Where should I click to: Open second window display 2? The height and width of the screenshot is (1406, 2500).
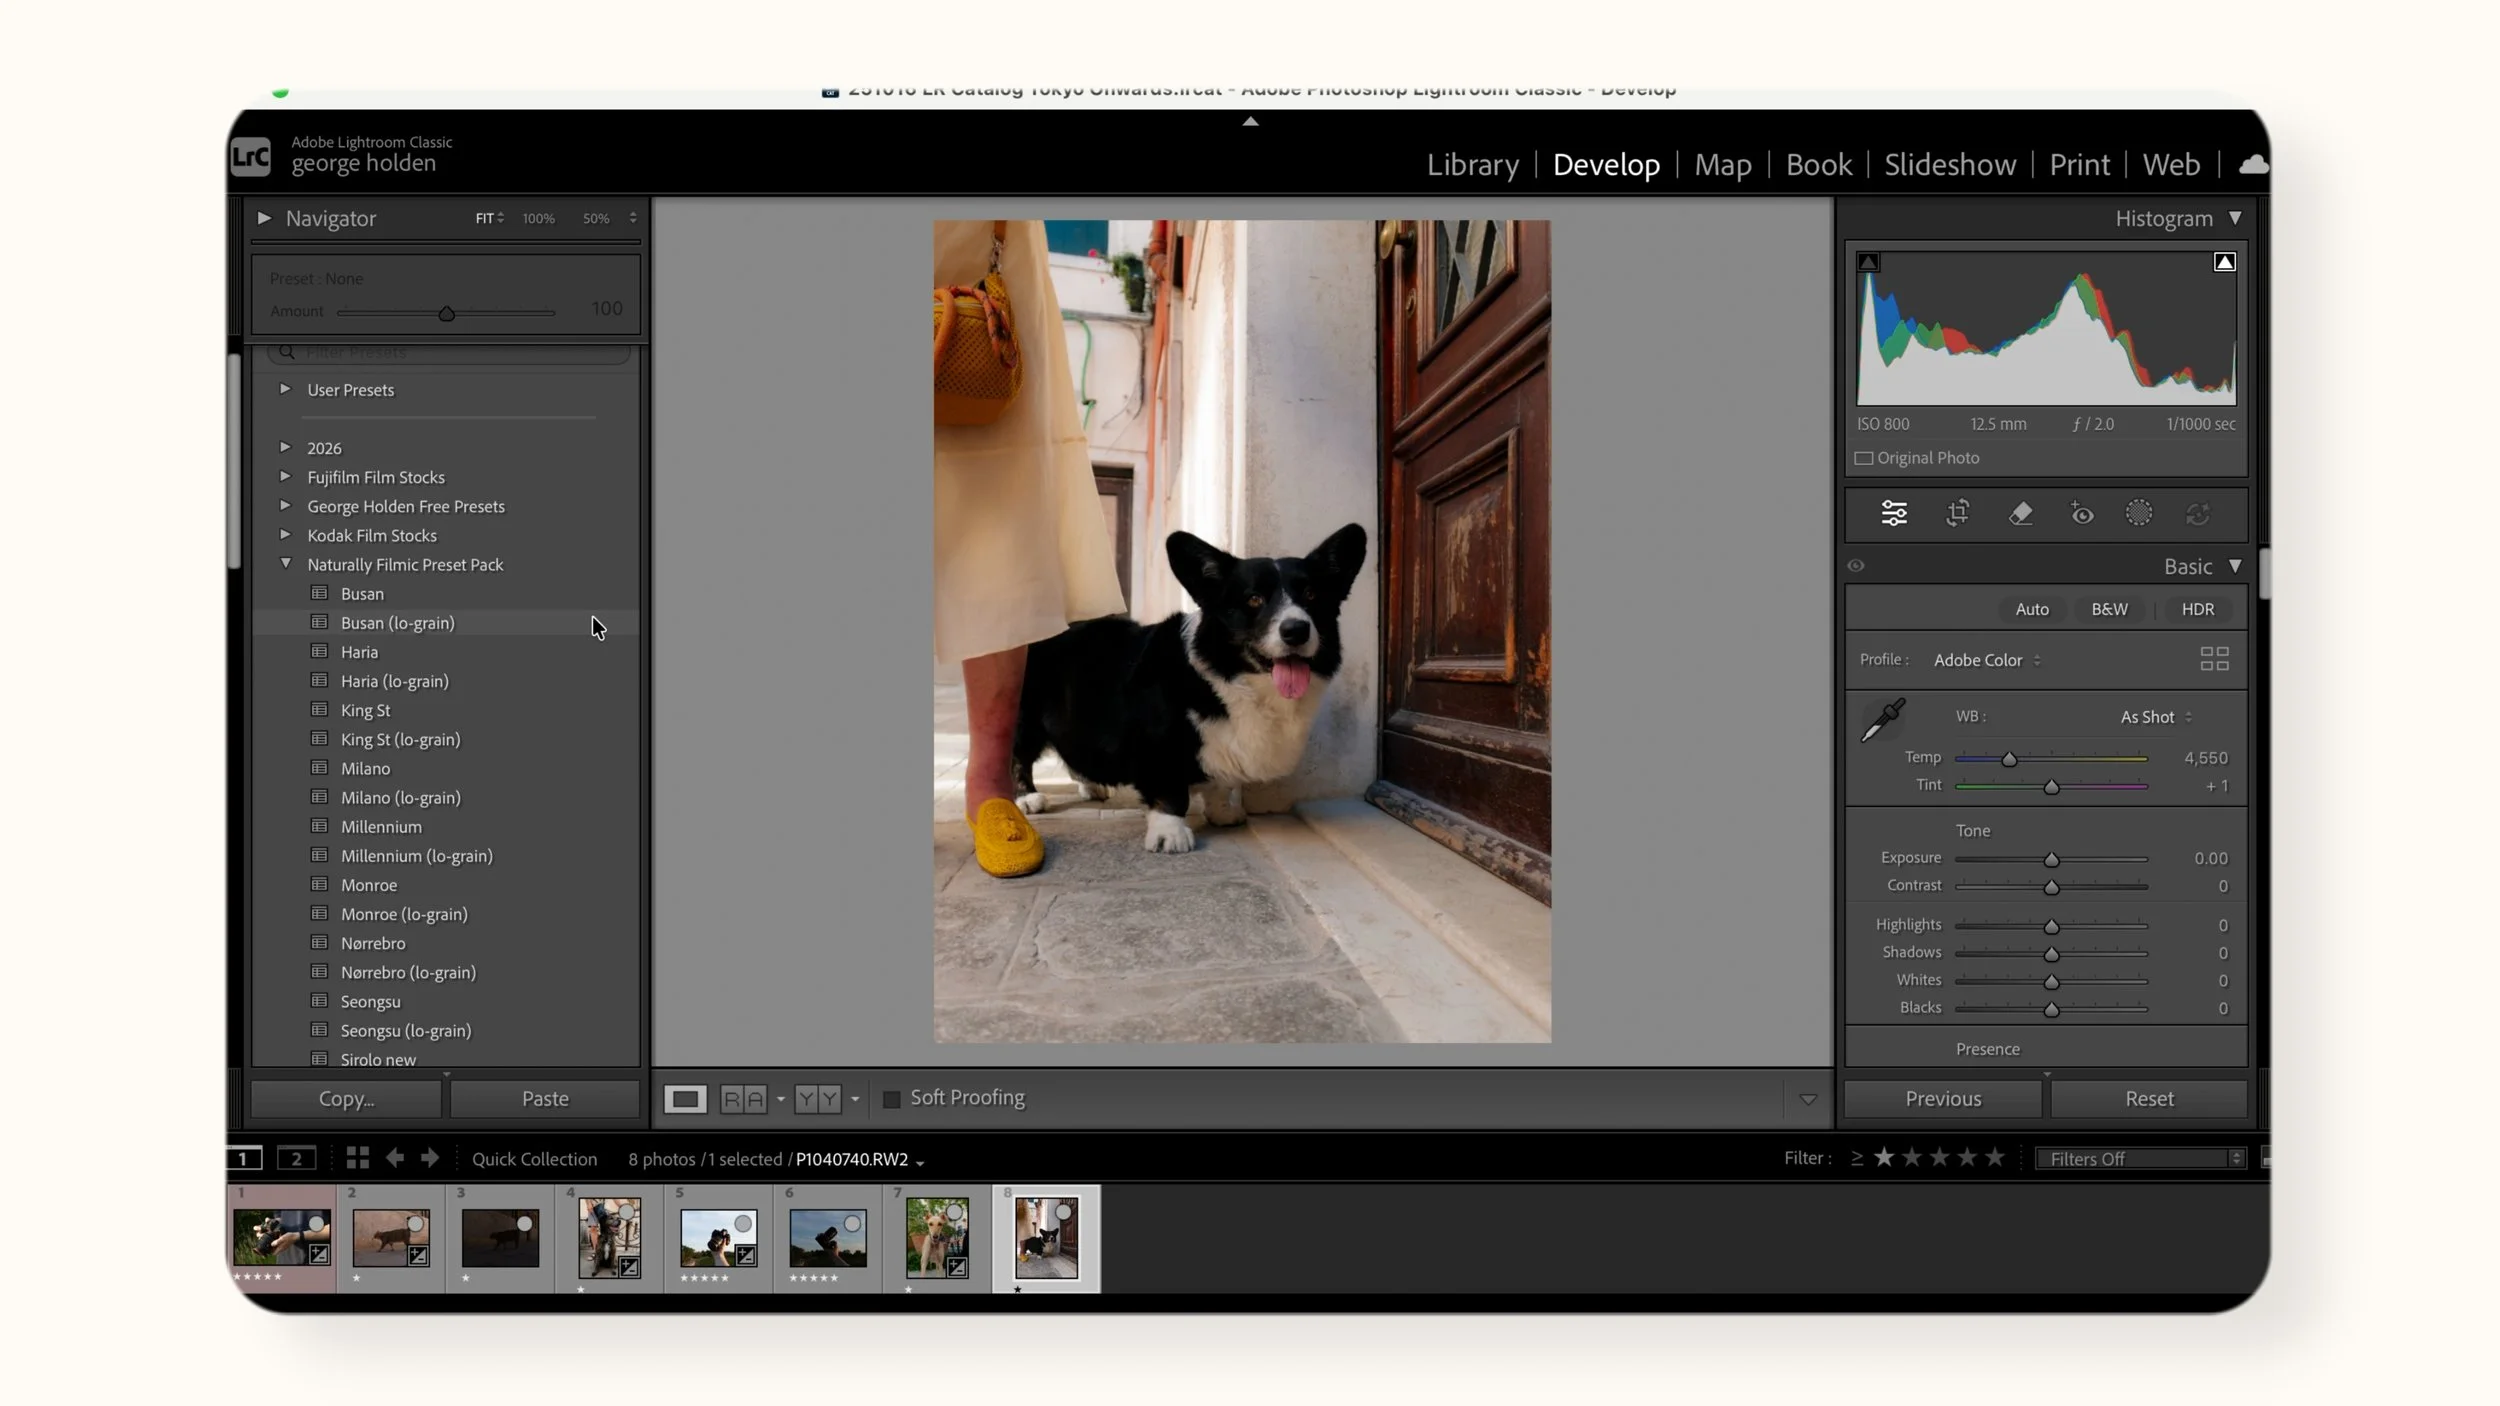pyautogui.click(x=296, y=1158)
